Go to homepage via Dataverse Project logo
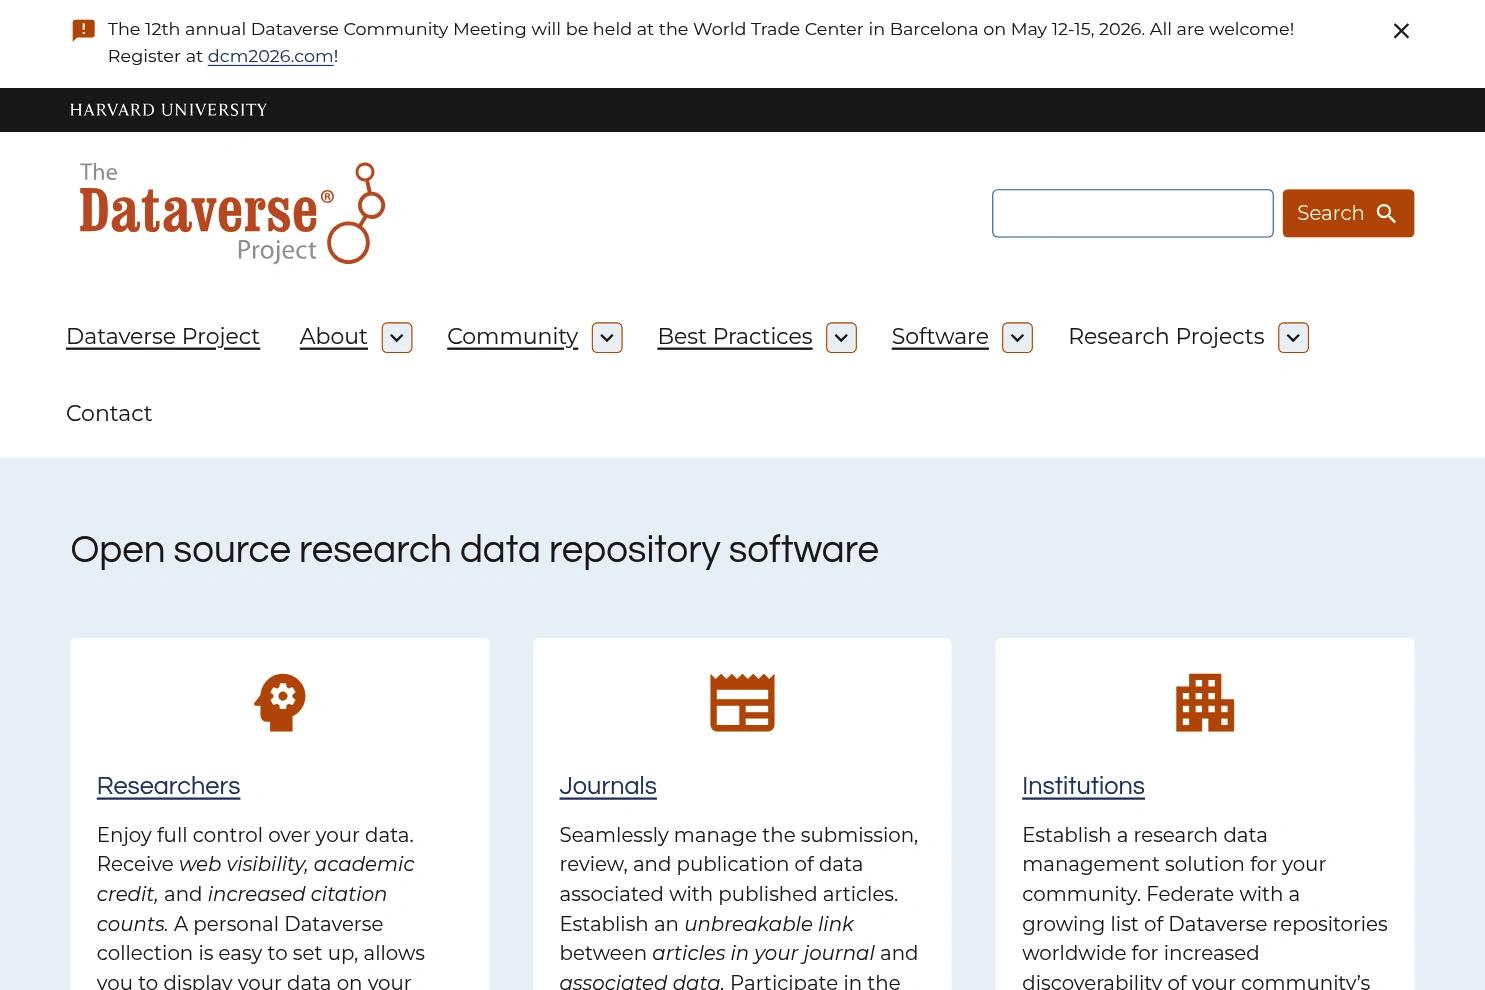This screenshot has width=1485, height=990. point(232,213)
